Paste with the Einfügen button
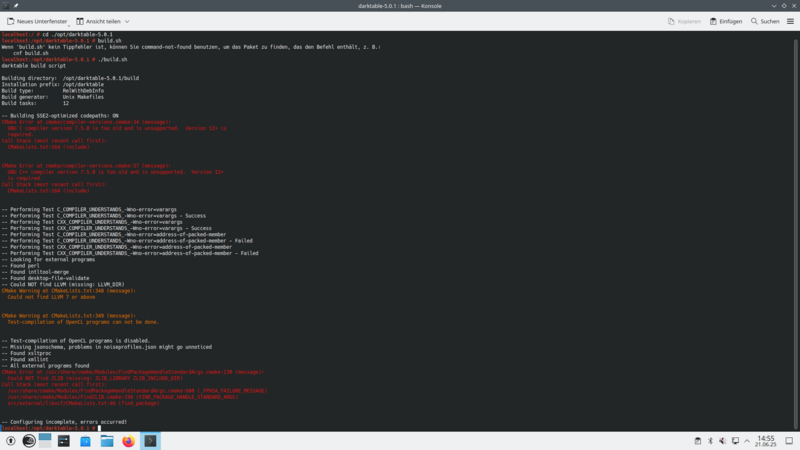This screenshot has height=450, width=800. tap(726, 21)
